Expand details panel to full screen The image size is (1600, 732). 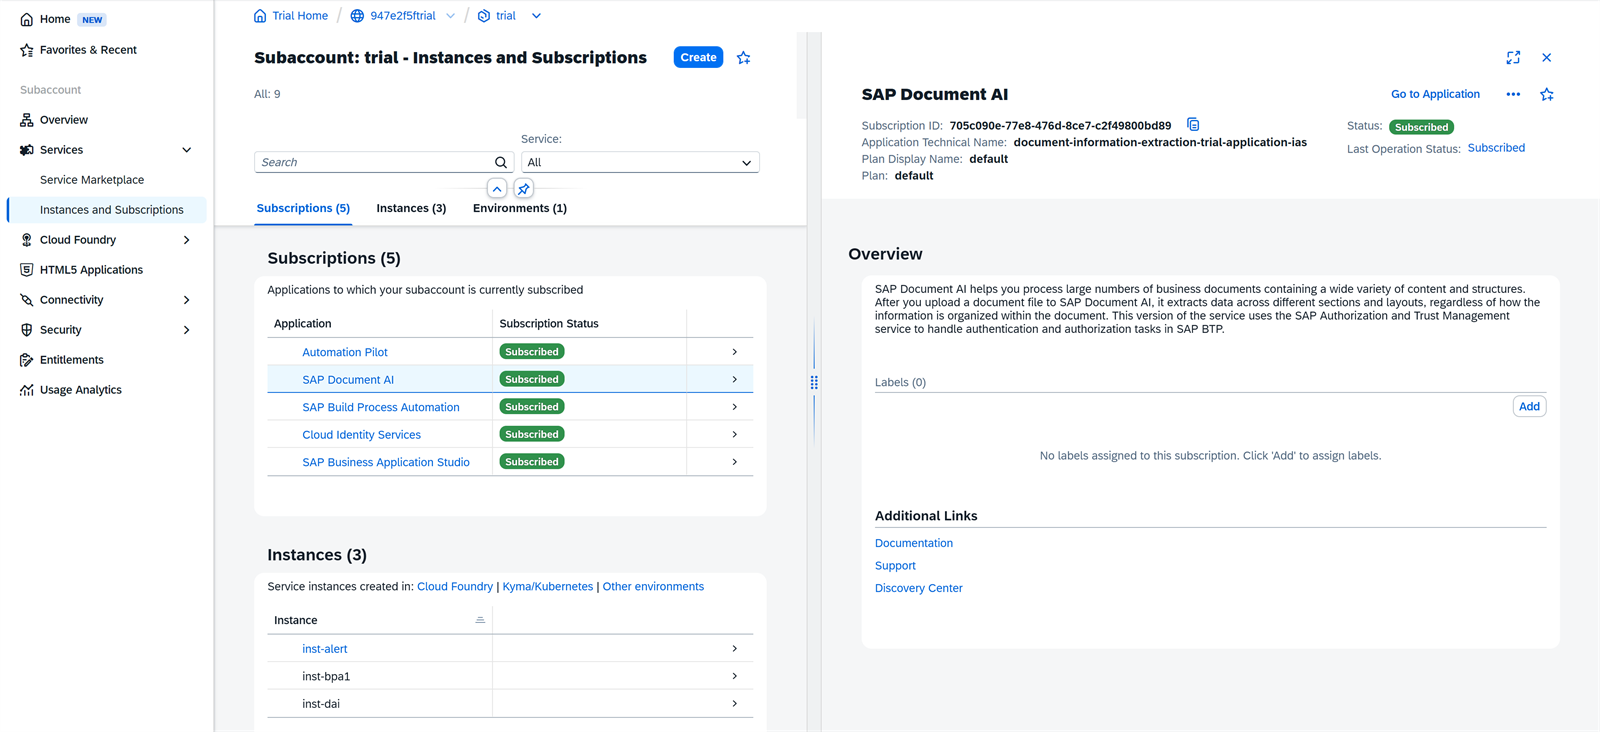tap(1513, 58)
